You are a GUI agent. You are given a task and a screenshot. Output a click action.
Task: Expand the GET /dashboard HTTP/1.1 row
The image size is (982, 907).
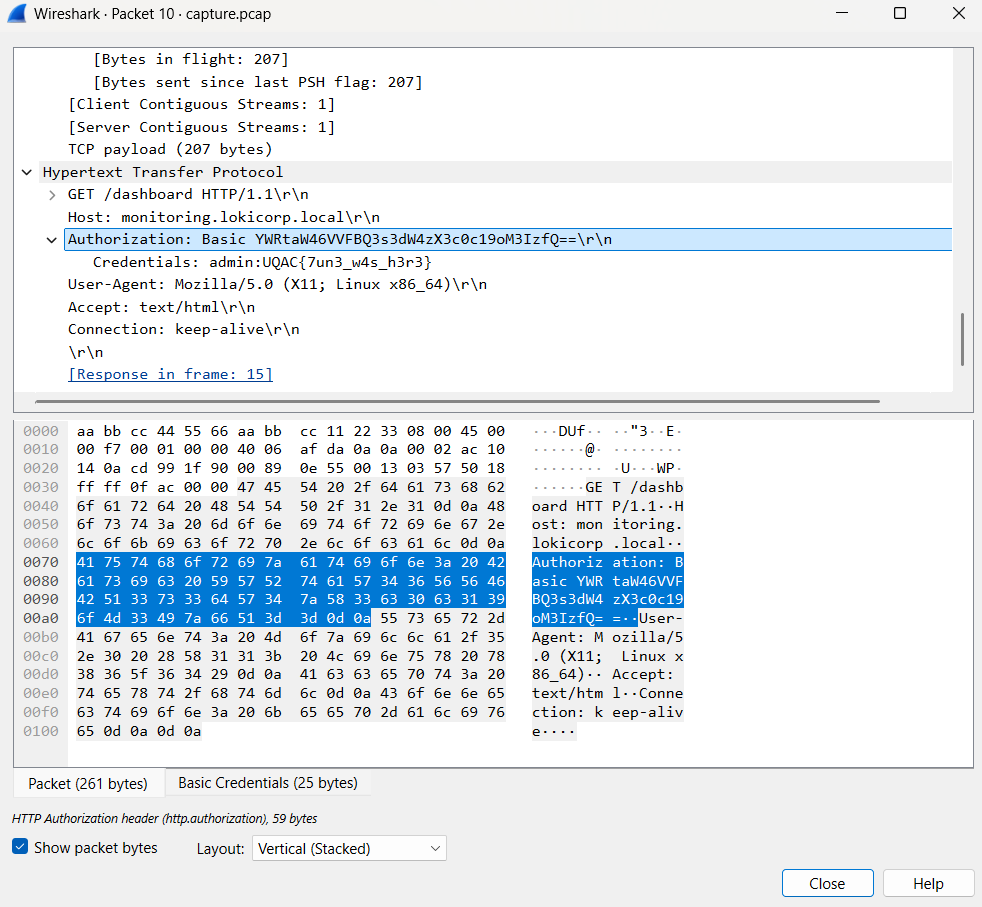52,195
